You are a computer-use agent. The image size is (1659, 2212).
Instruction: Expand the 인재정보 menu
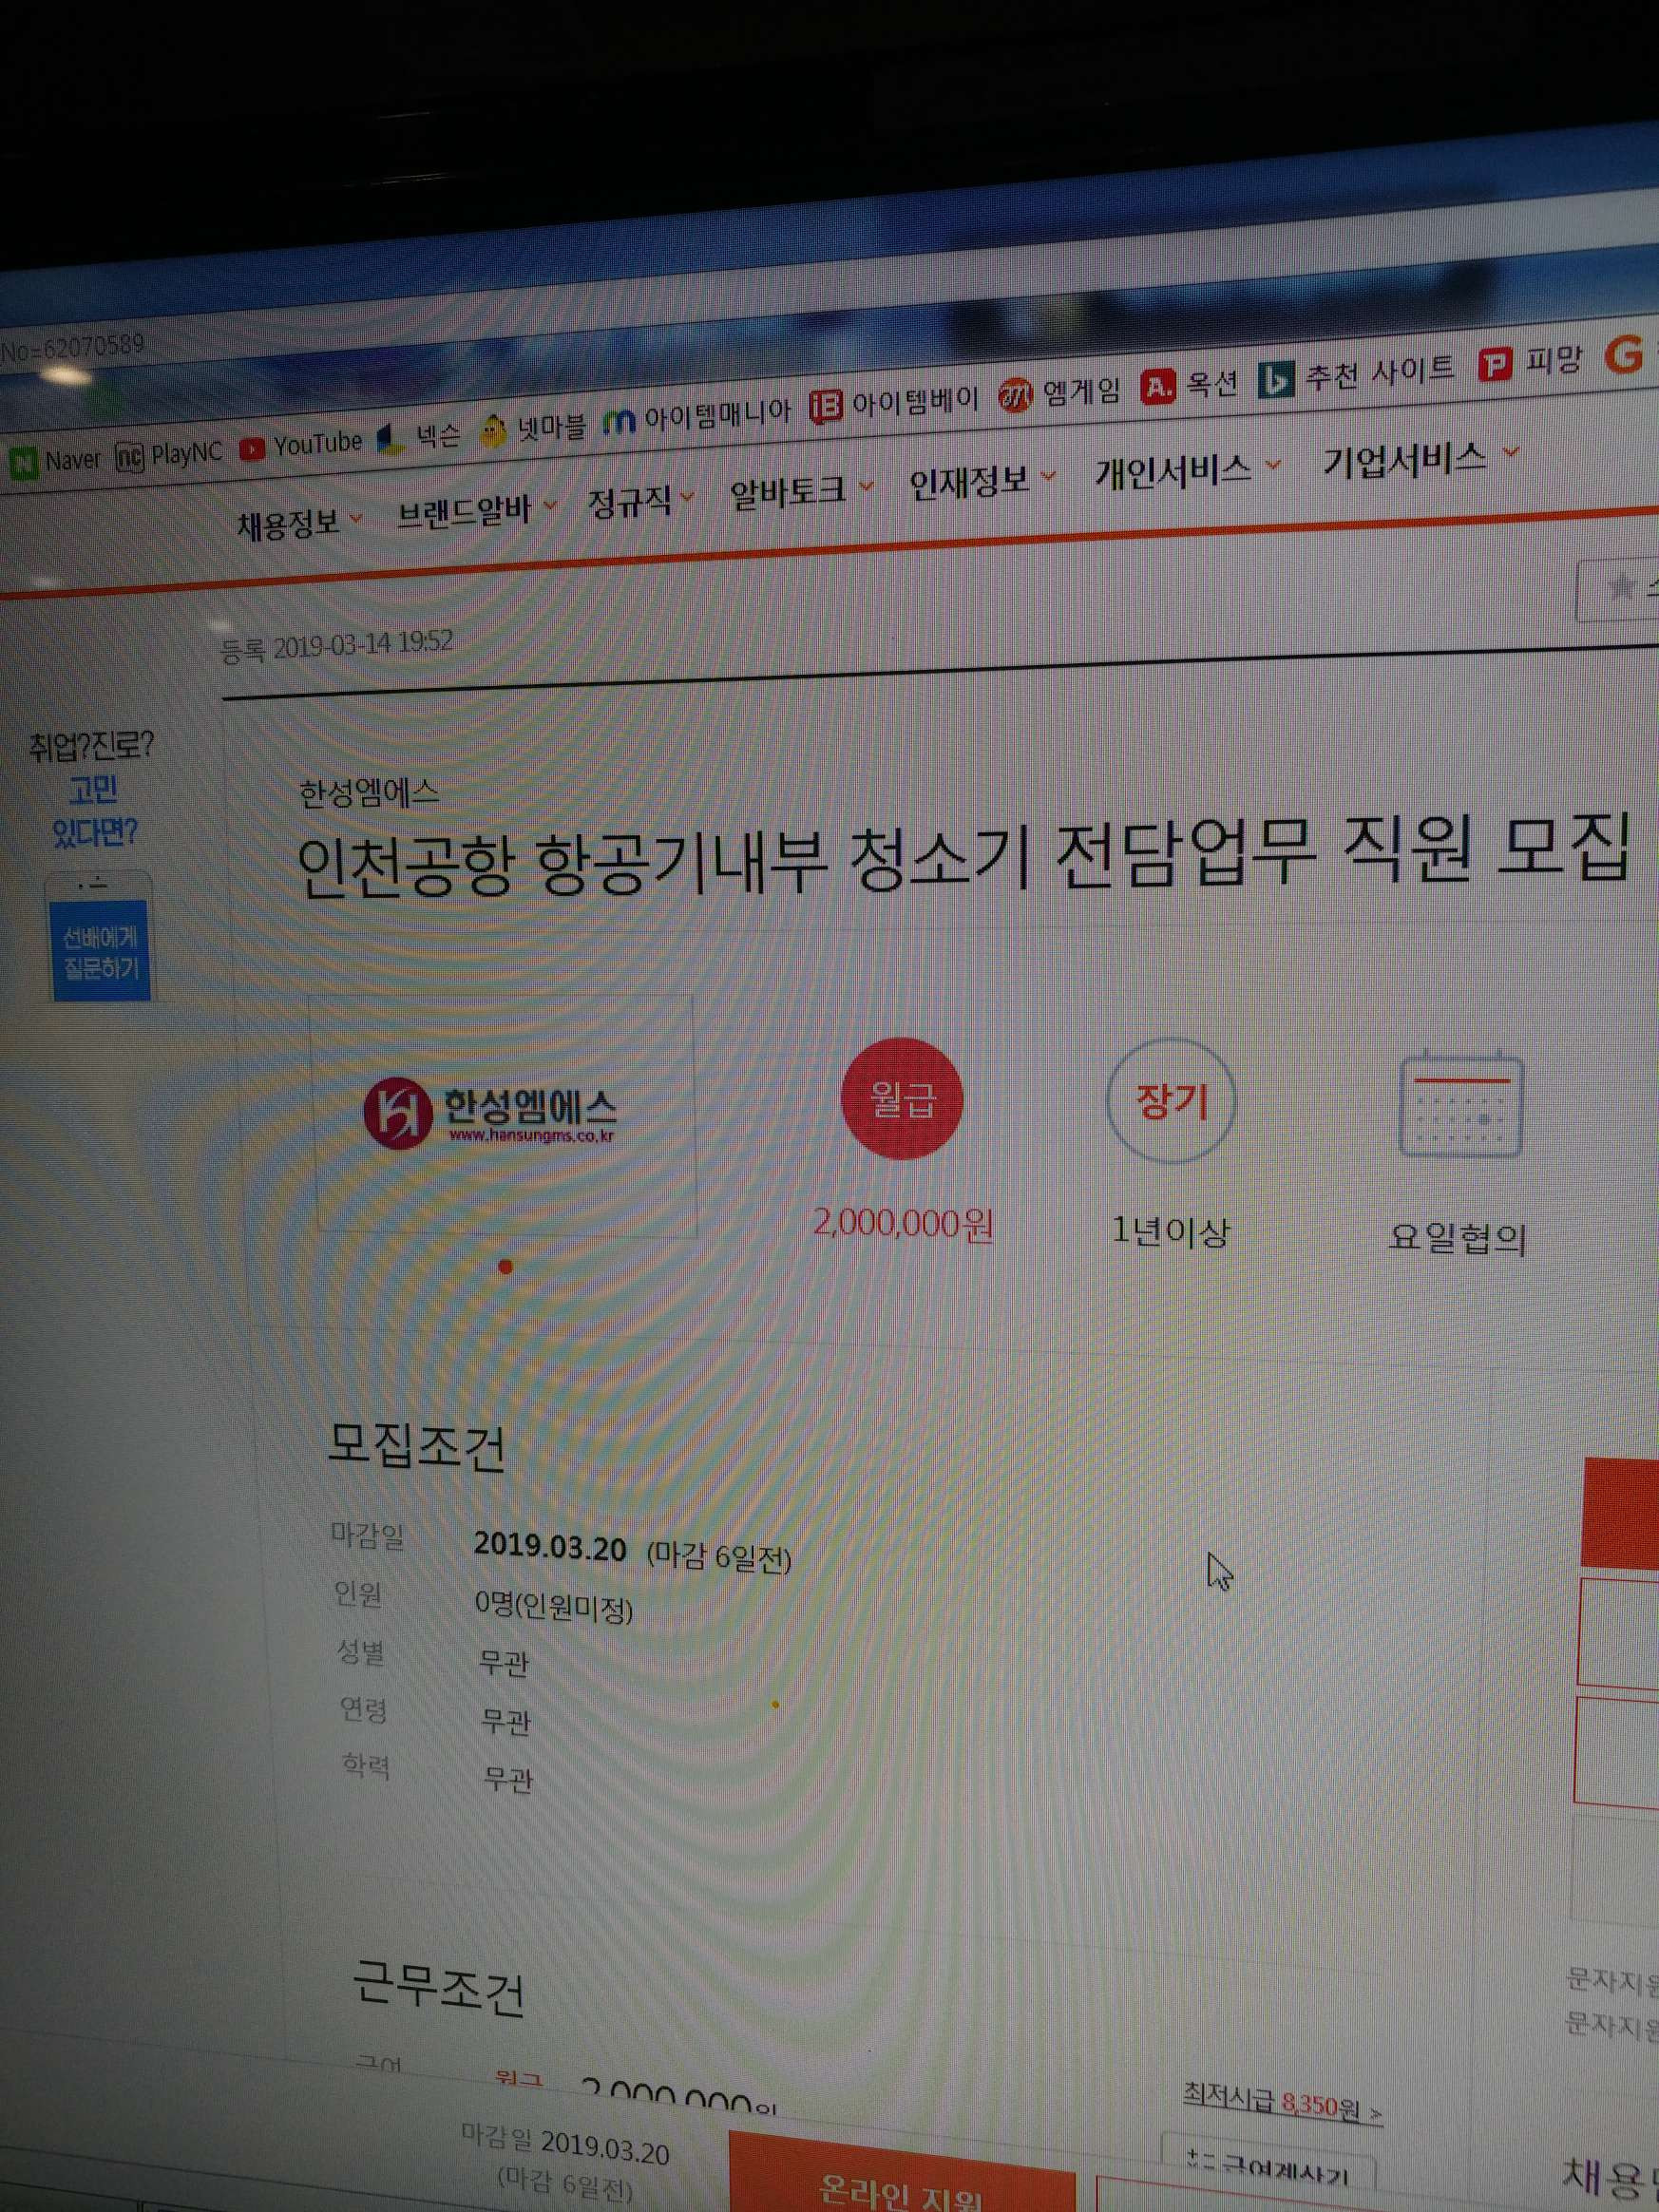coord(981,481)
